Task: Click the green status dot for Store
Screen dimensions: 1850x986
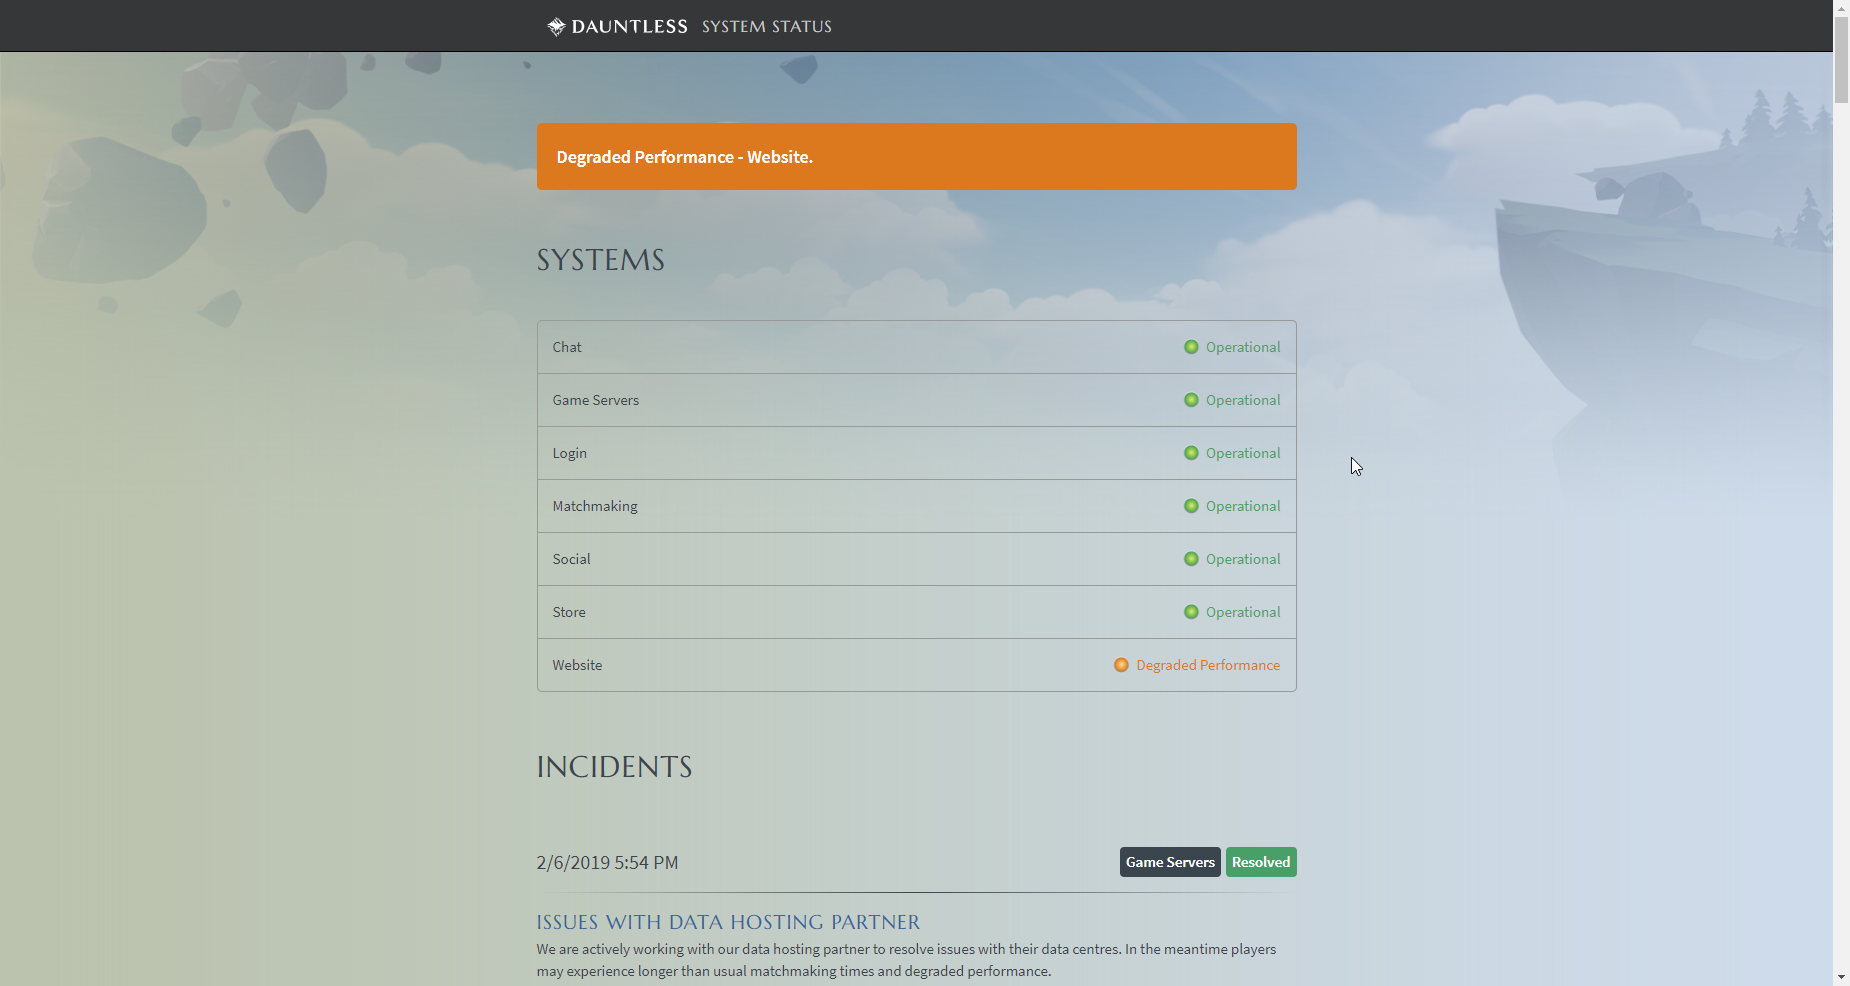Action: 1191,612
